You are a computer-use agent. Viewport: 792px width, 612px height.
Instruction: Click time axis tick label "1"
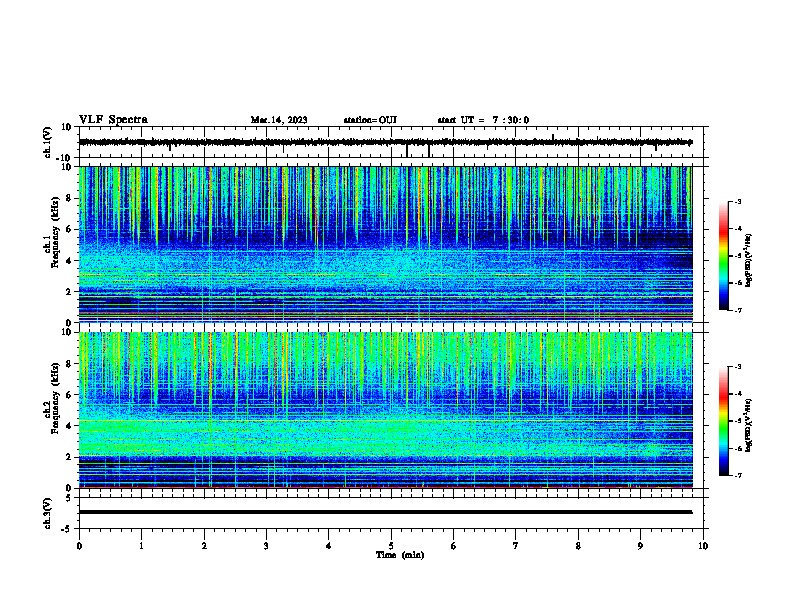coord(141,546)
